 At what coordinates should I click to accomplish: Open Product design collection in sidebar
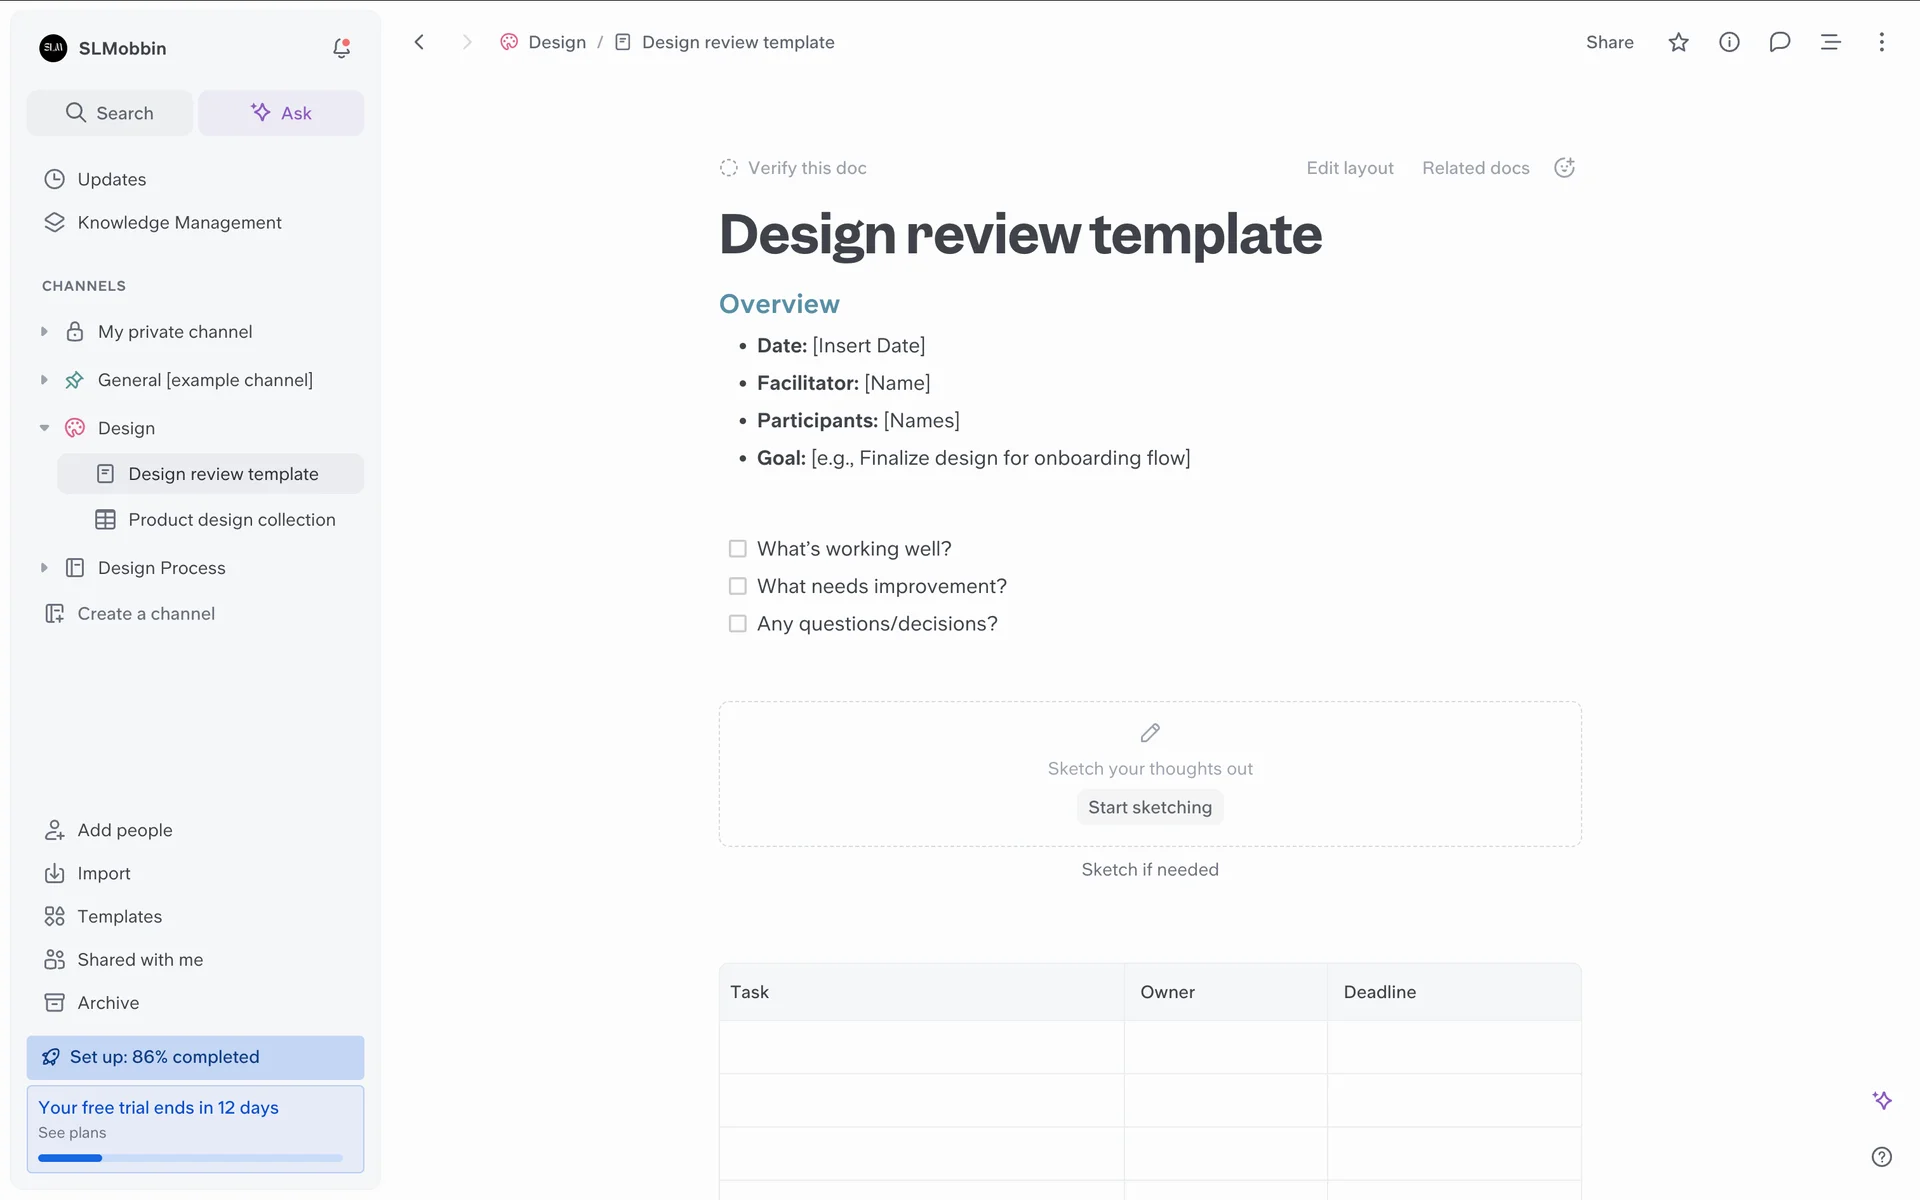[x=231, y=520]
